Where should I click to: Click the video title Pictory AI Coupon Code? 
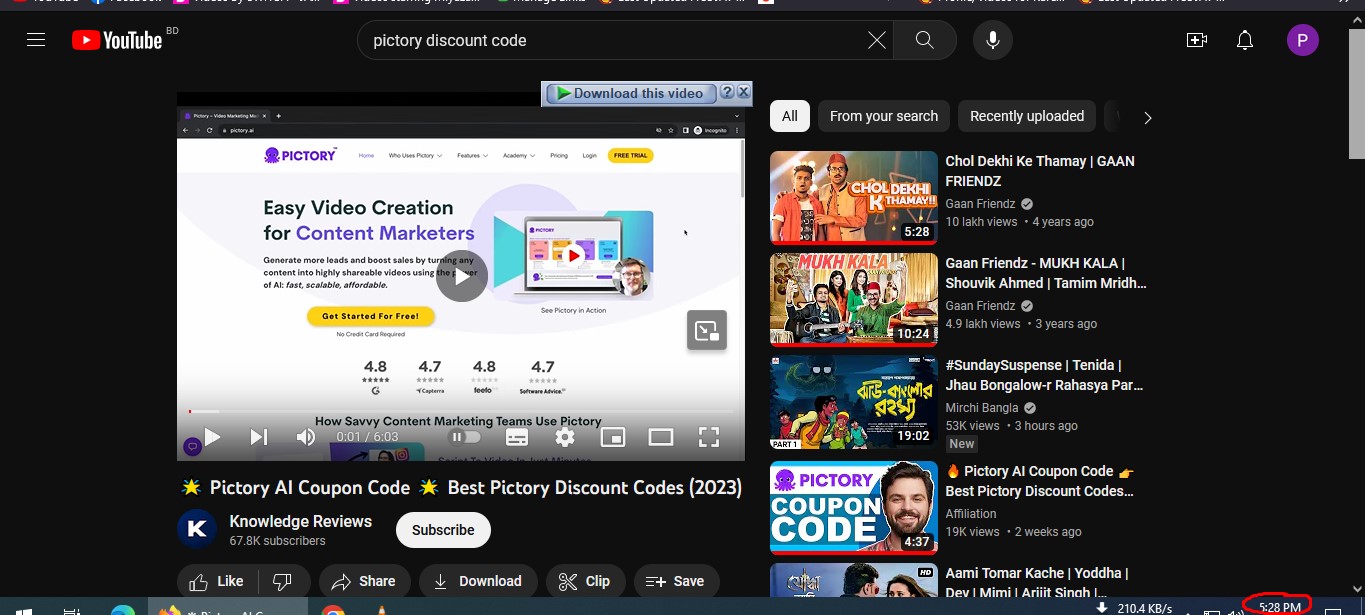[x=461, y=488]
